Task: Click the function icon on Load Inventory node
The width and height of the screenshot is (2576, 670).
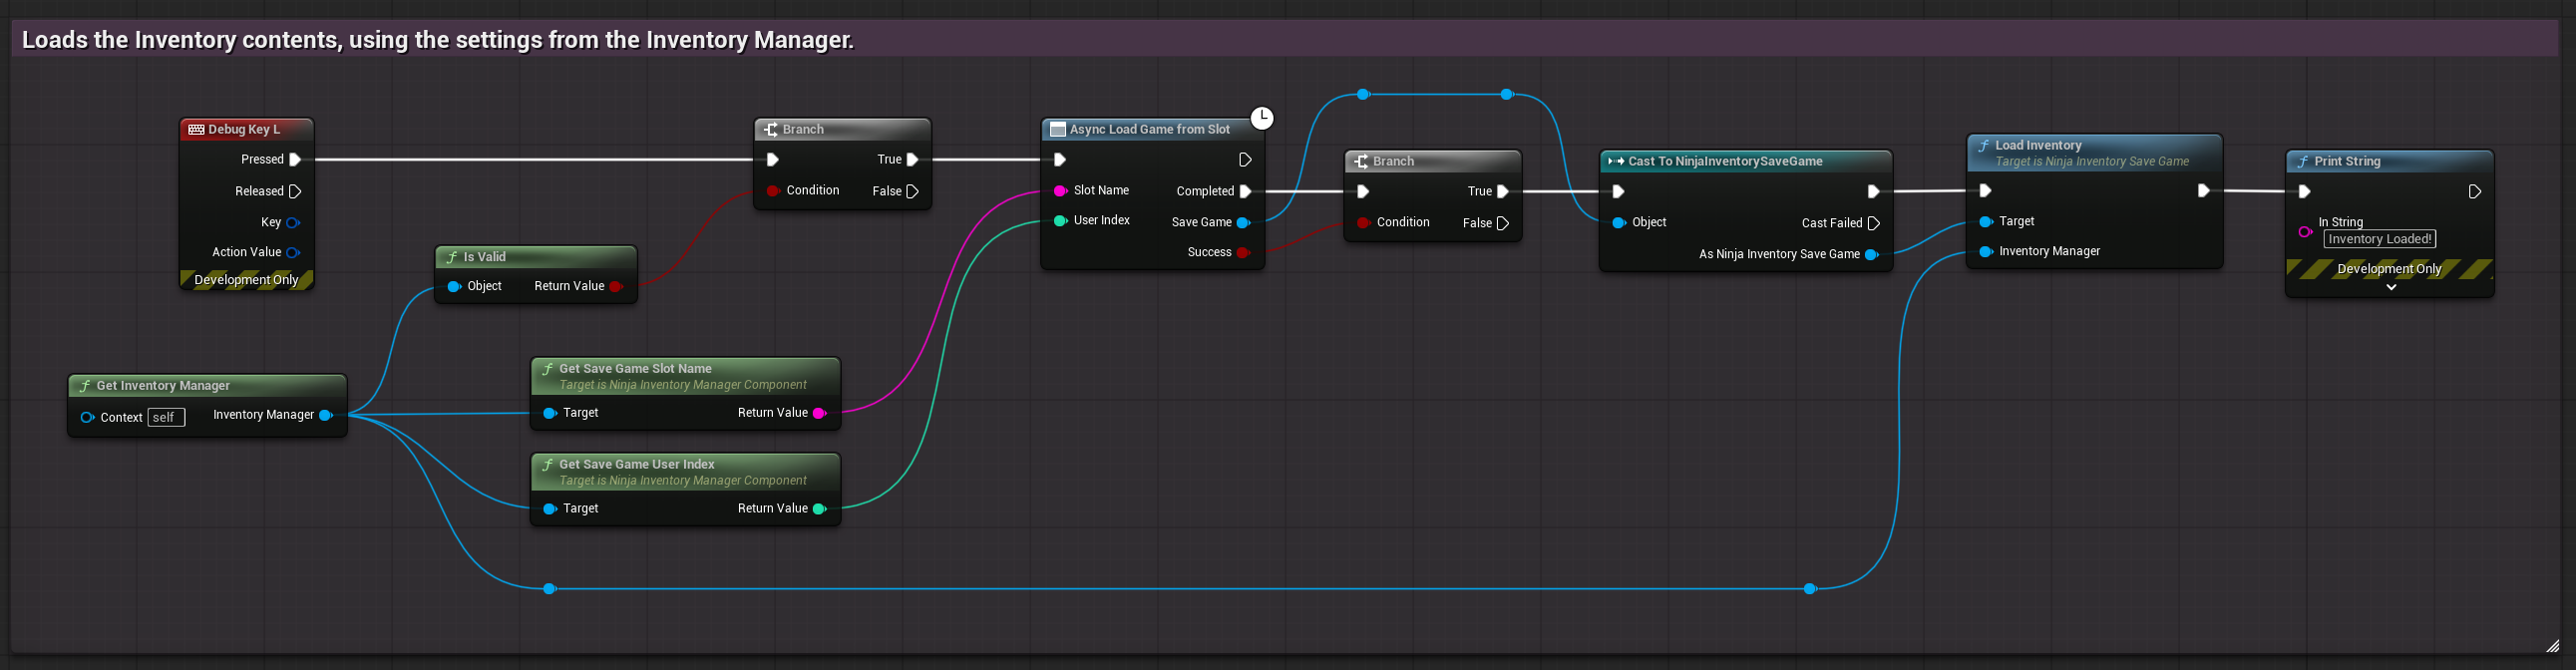Action: (x=1983, y=146)
